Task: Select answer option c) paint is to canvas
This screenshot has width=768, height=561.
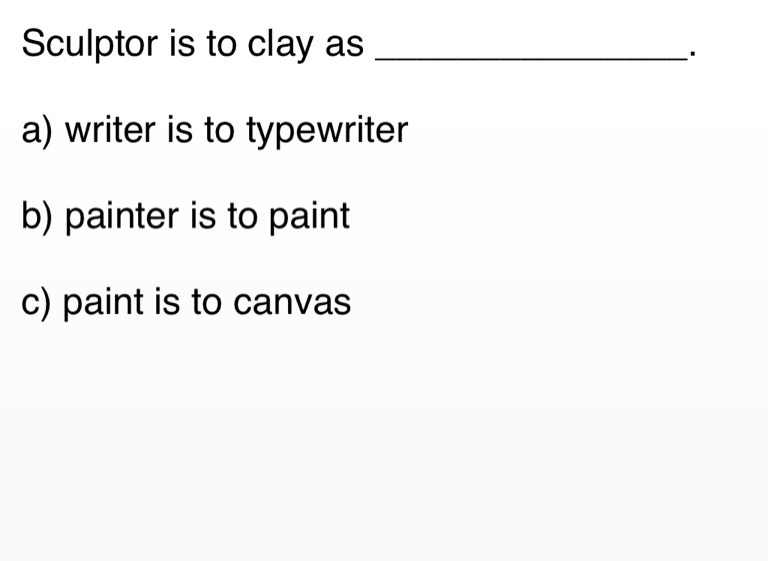Action: (x=186, y=302)
